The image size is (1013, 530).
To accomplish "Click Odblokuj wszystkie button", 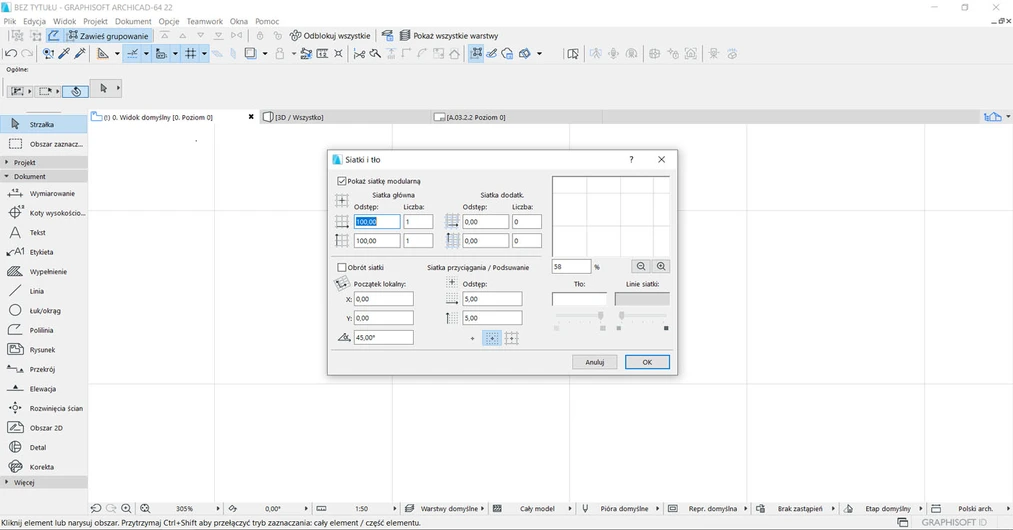I will click(330, 36).
